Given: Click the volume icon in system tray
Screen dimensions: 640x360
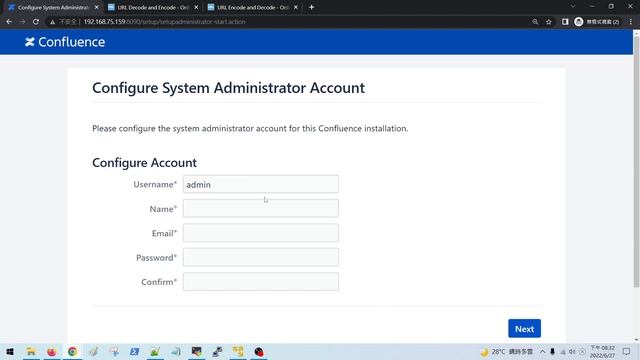Looking at the screenshot, I should pyautogui.click(x=572, y=351).
